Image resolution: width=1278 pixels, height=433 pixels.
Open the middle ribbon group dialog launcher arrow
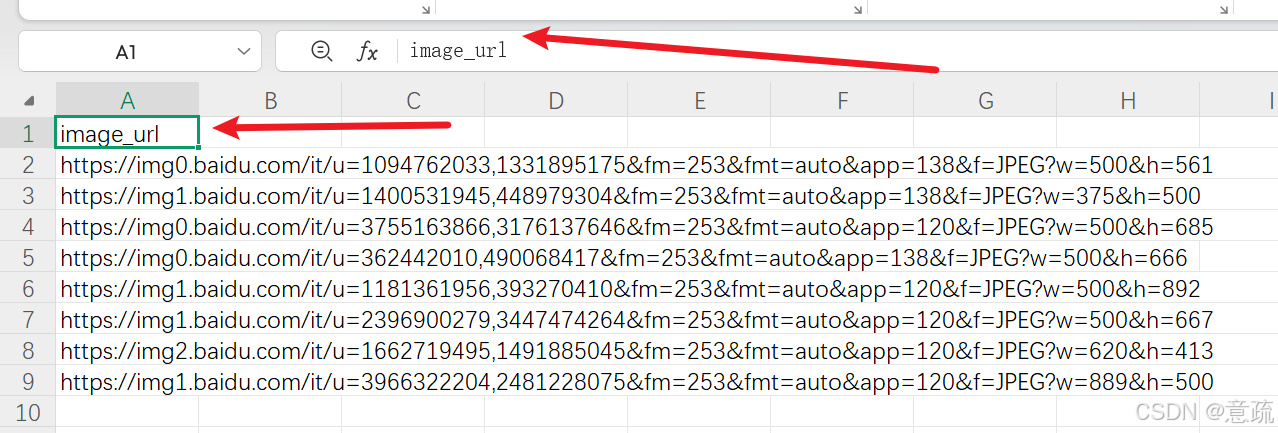point(858,8)
